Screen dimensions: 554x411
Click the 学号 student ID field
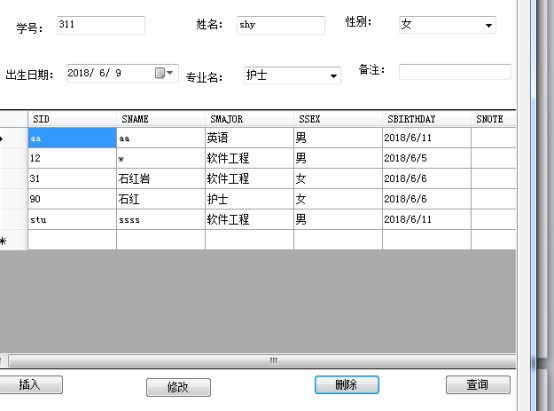[101, 25]
